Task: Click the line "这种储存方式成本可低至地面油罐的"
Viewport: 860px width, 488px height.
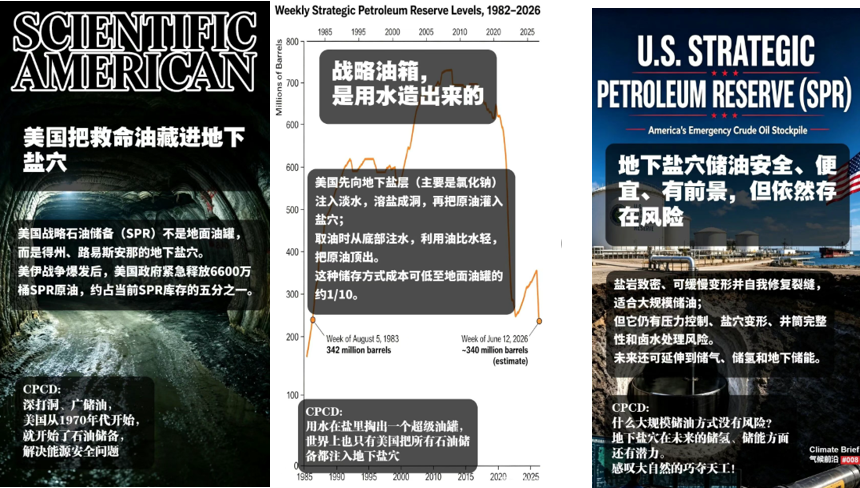Action: [409, 276]
